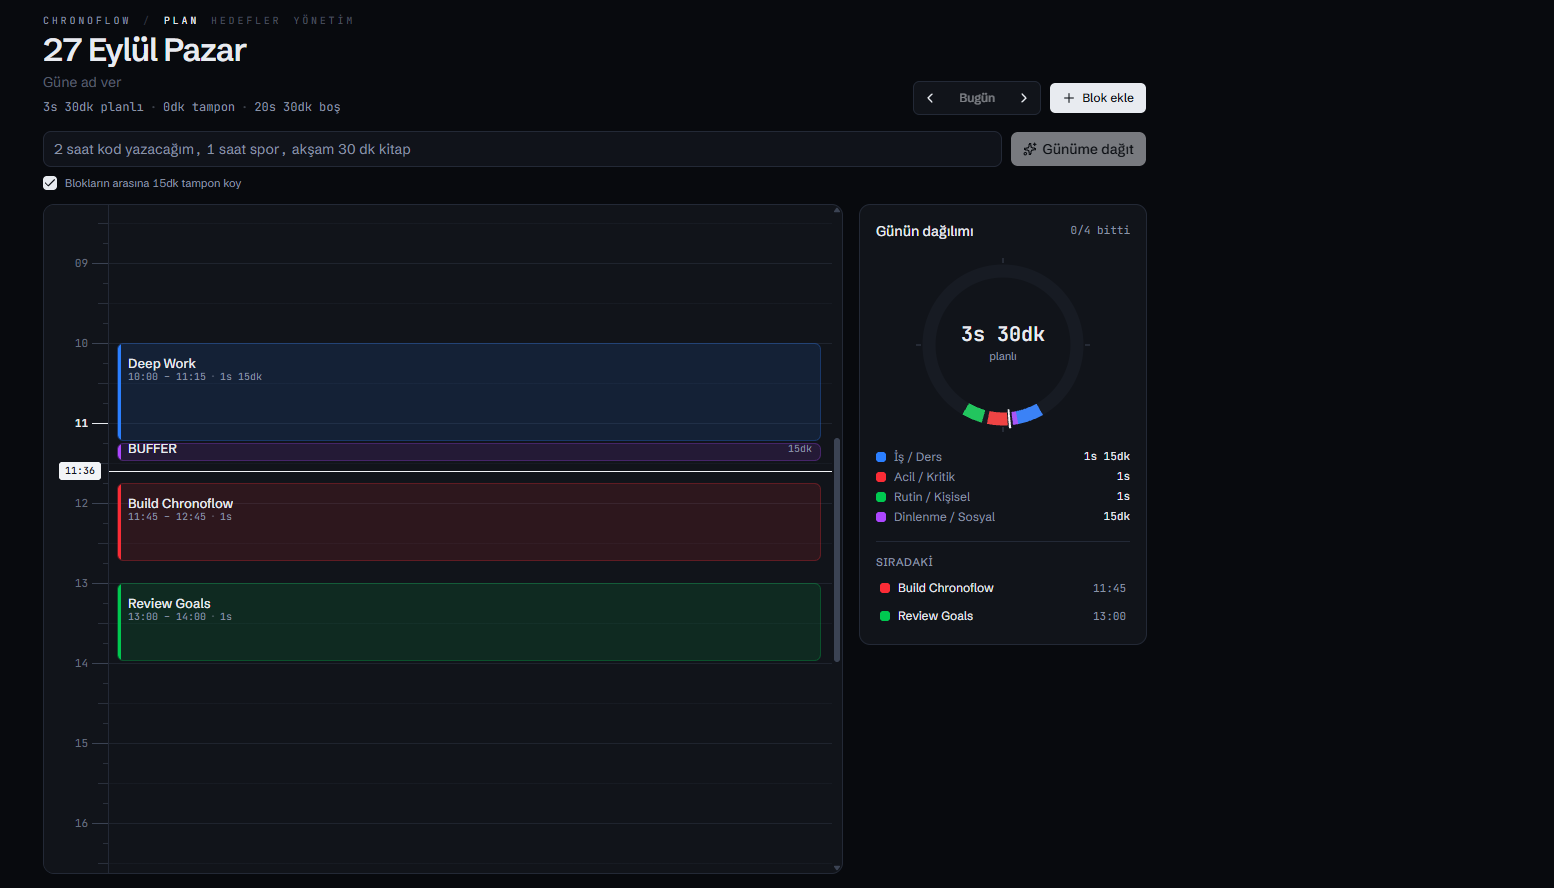The height and width of the screenshot is (888, 1554).
Task: Select the BUFFER block
Action: pyautogui.click(x=469, y=451)
